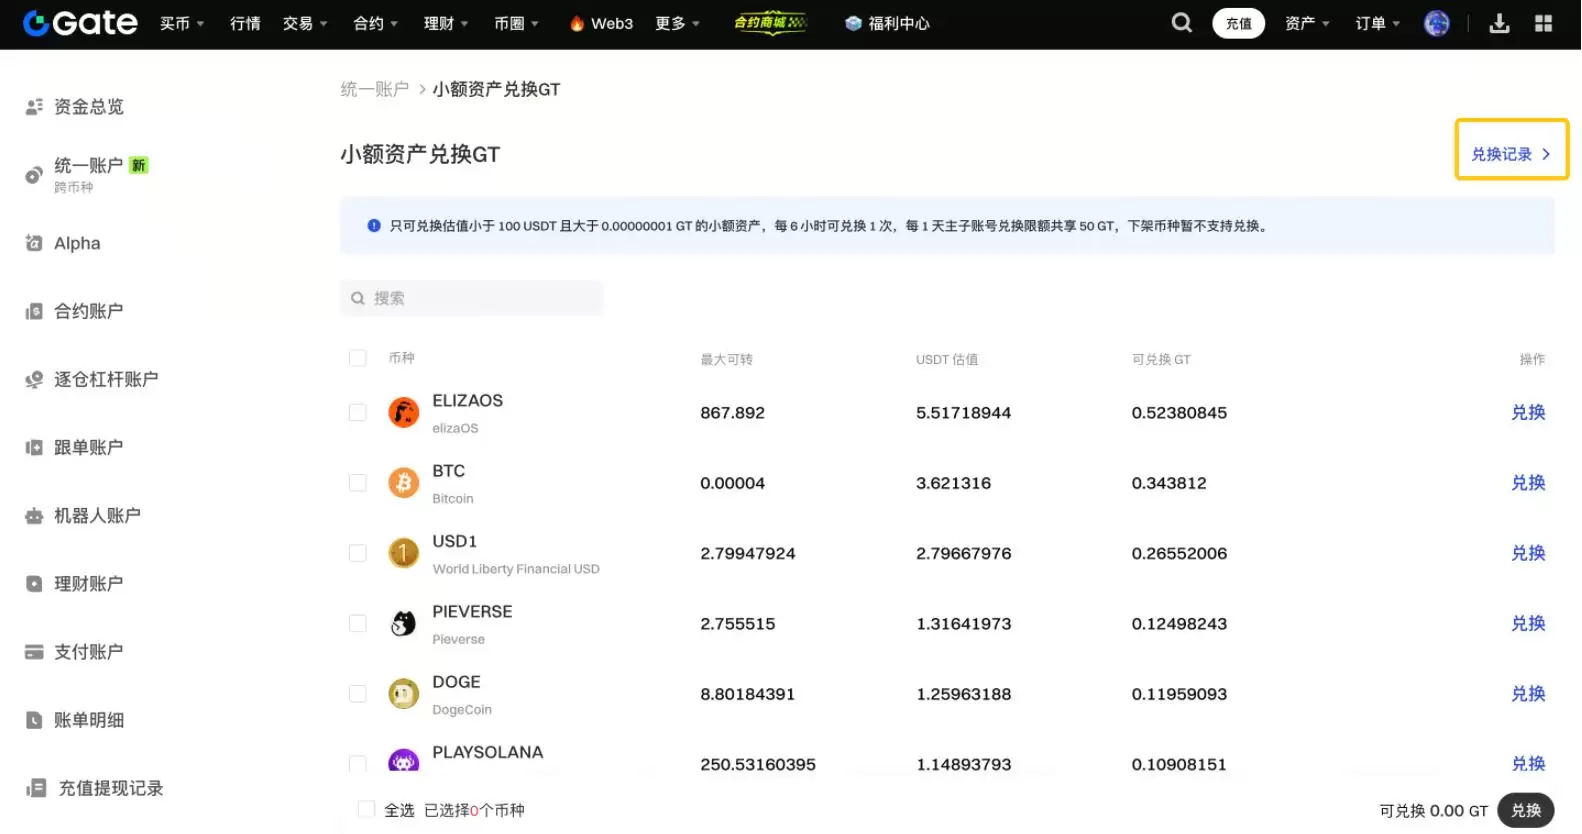Check the ELIZAOS row checkbox
Viewport: 1582px width, 834px height.
coord(357,413)
